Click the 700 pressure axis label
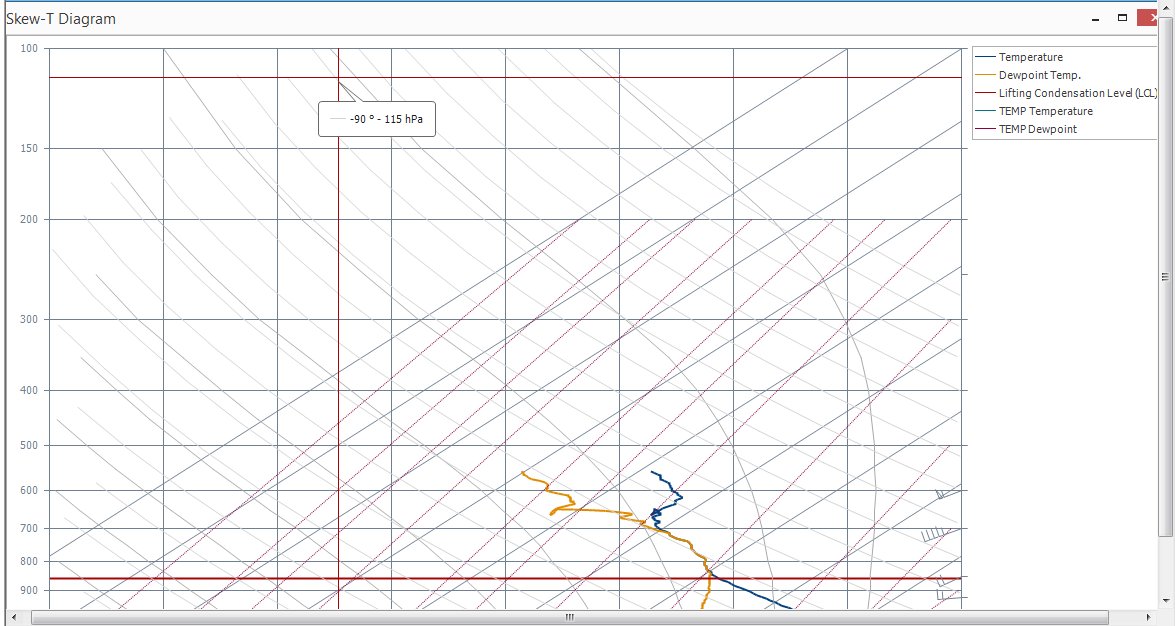The image size is (1175, 626). 28,529
